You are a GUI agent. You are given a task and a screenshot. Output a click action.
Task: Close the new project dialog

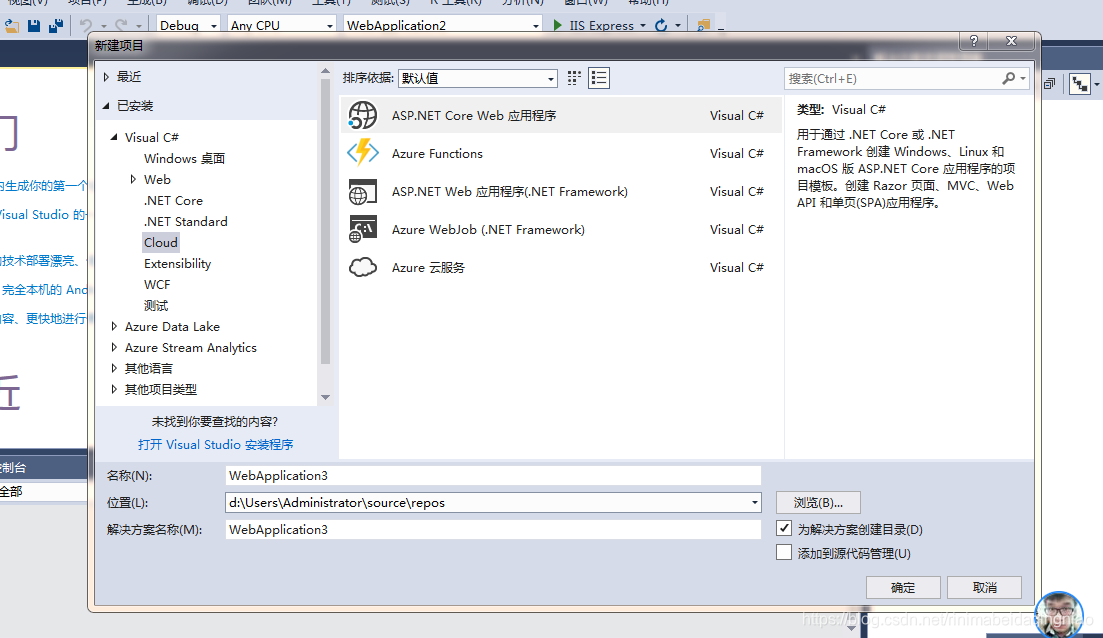[1012, 42]
